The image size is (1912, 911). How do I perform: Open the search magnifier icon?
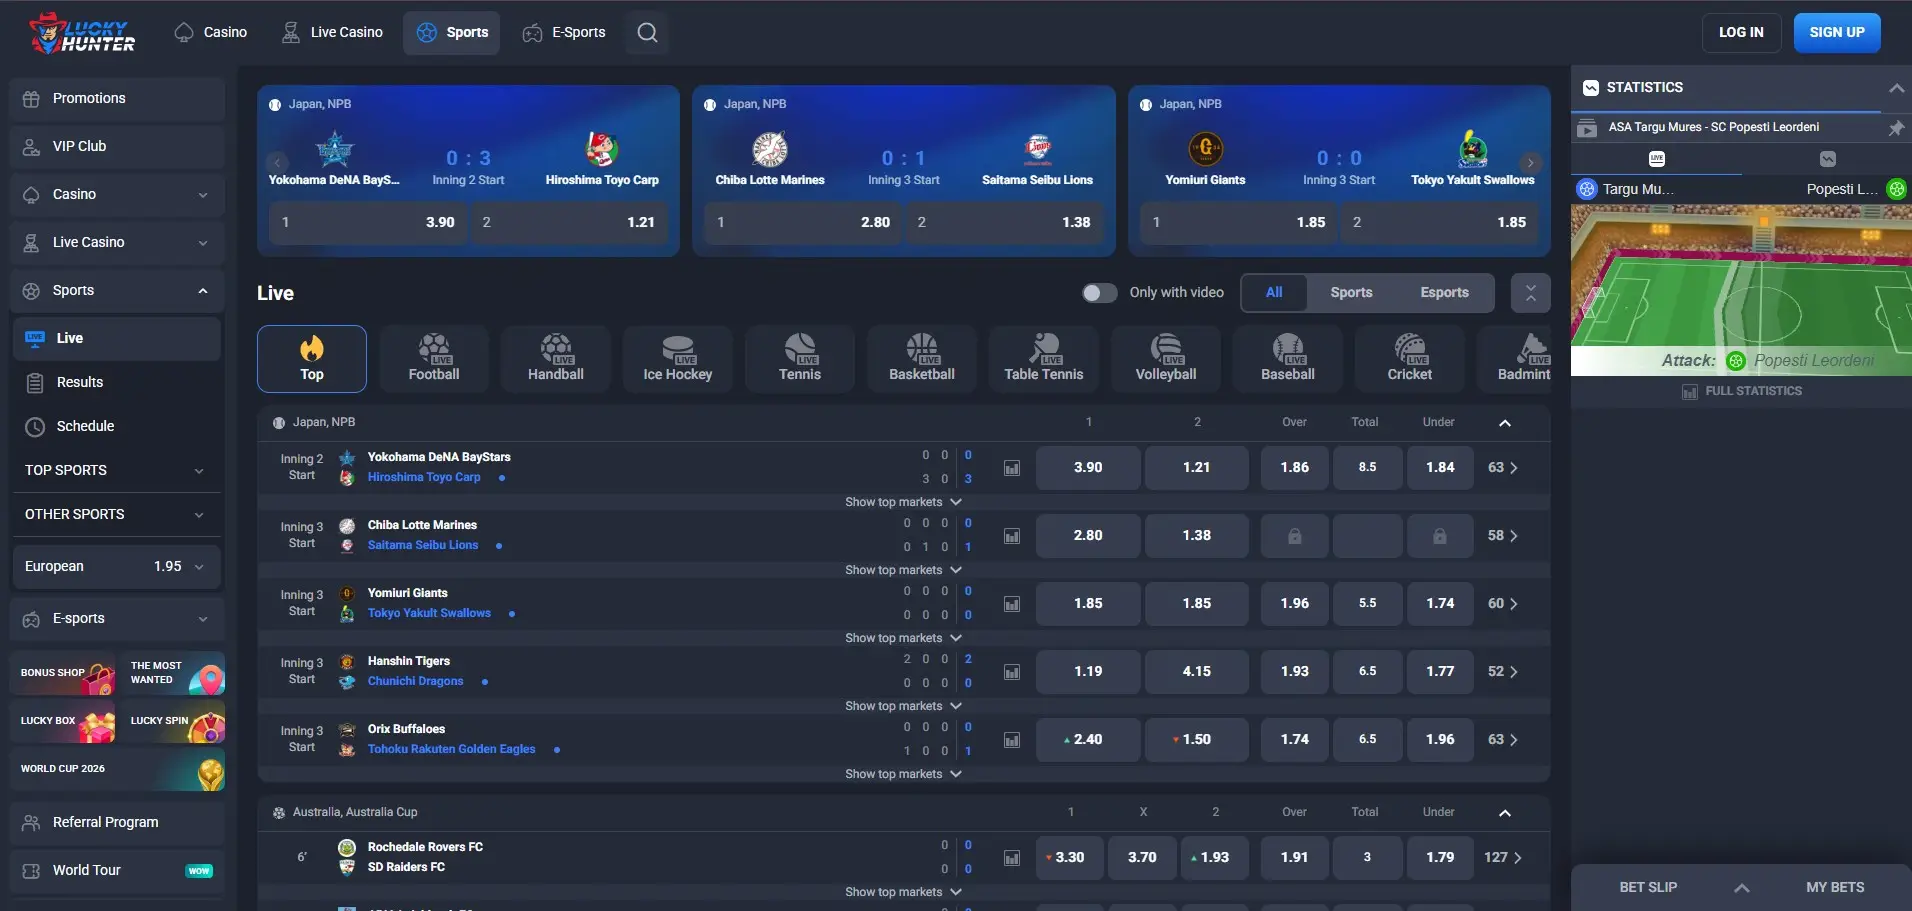[647, 33]
